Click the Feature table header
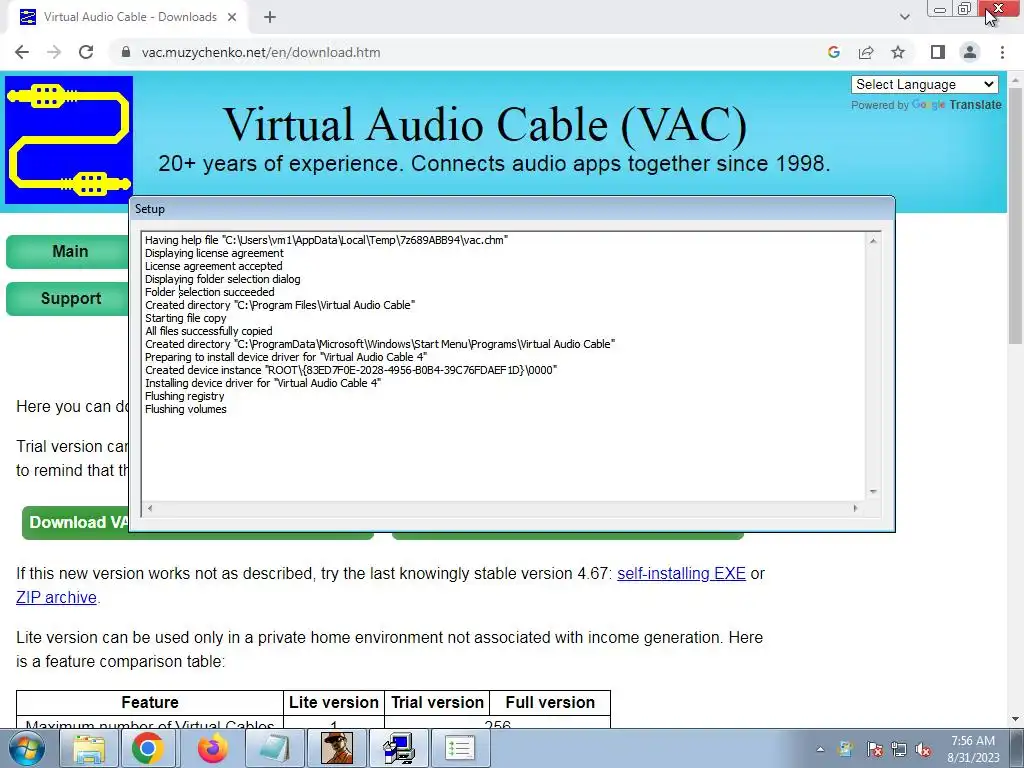 [150, 703]
